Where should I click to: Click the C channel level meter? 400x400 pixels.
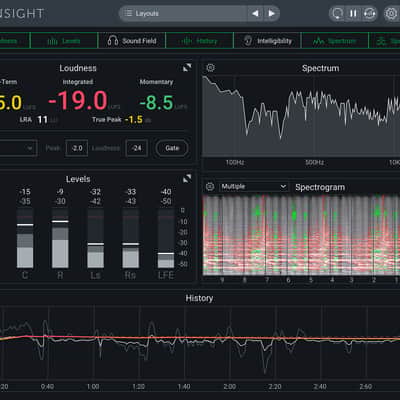click(x=25, y=238)
